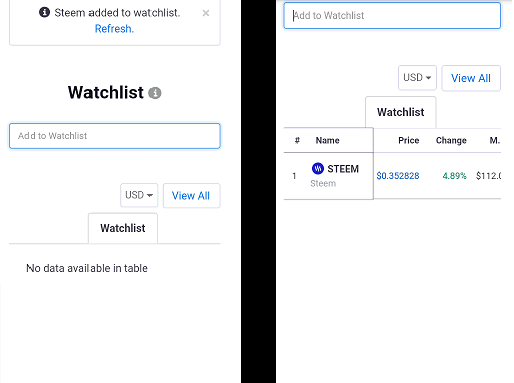Screen dimensions: 514x383
Task: Click the 4.89% change value
Action: click(x=454, y=176)
